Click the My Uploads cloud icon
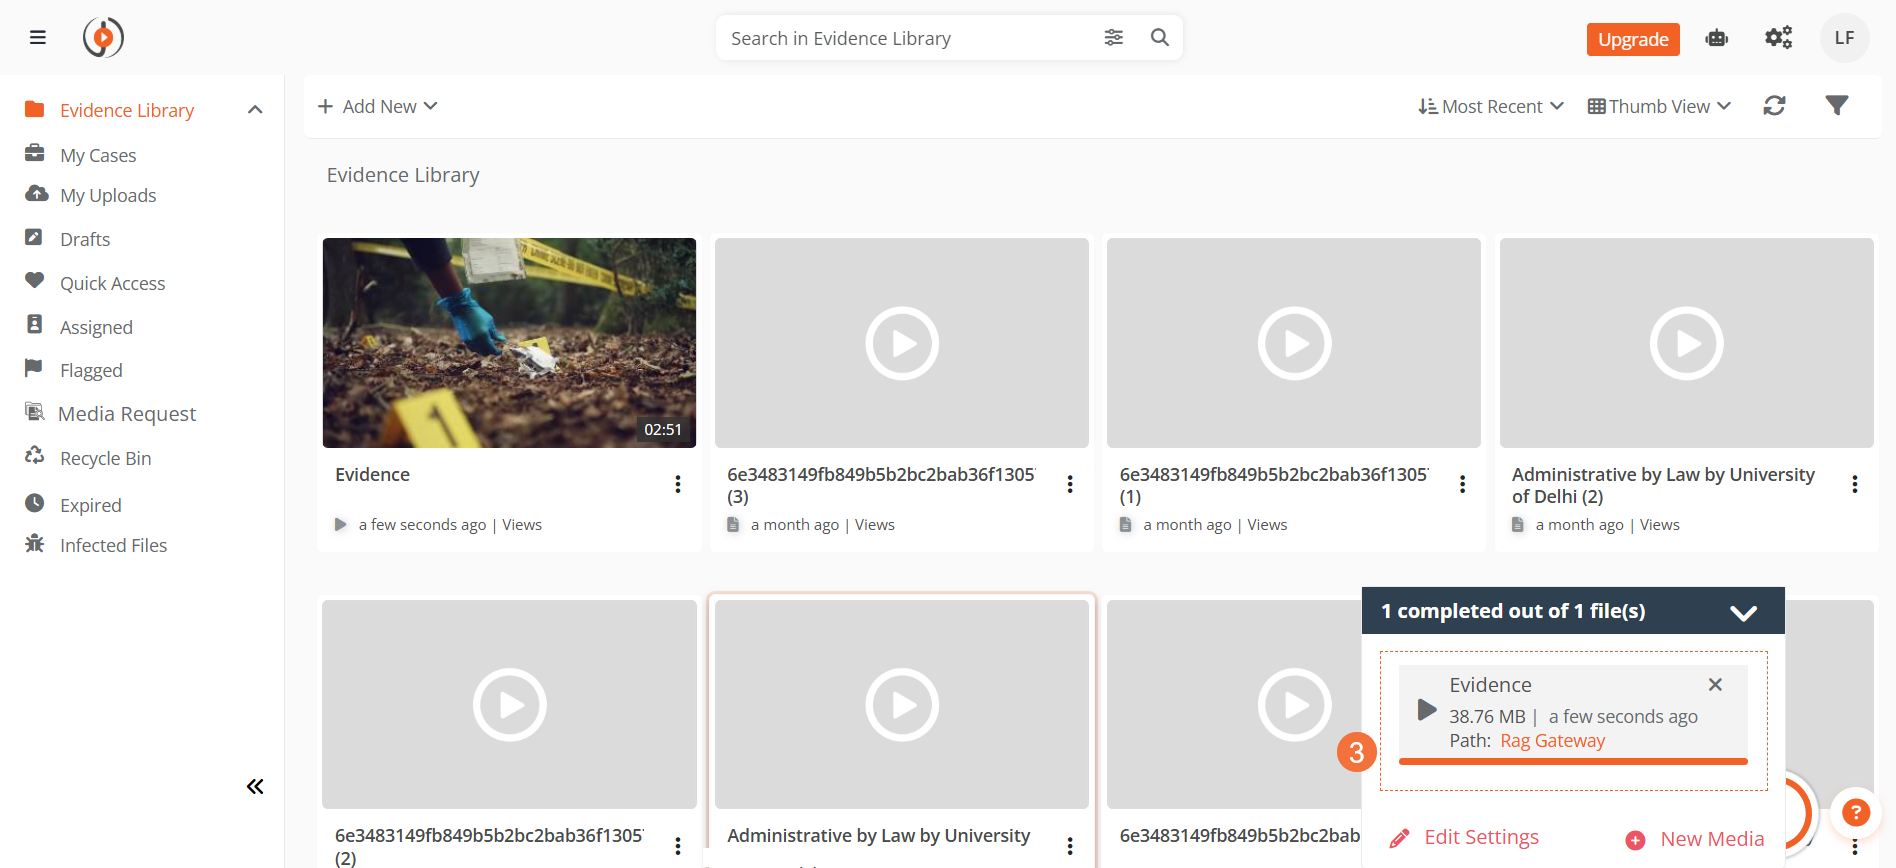The height and width of the screenshot is (868, 1896). point(36,193)
